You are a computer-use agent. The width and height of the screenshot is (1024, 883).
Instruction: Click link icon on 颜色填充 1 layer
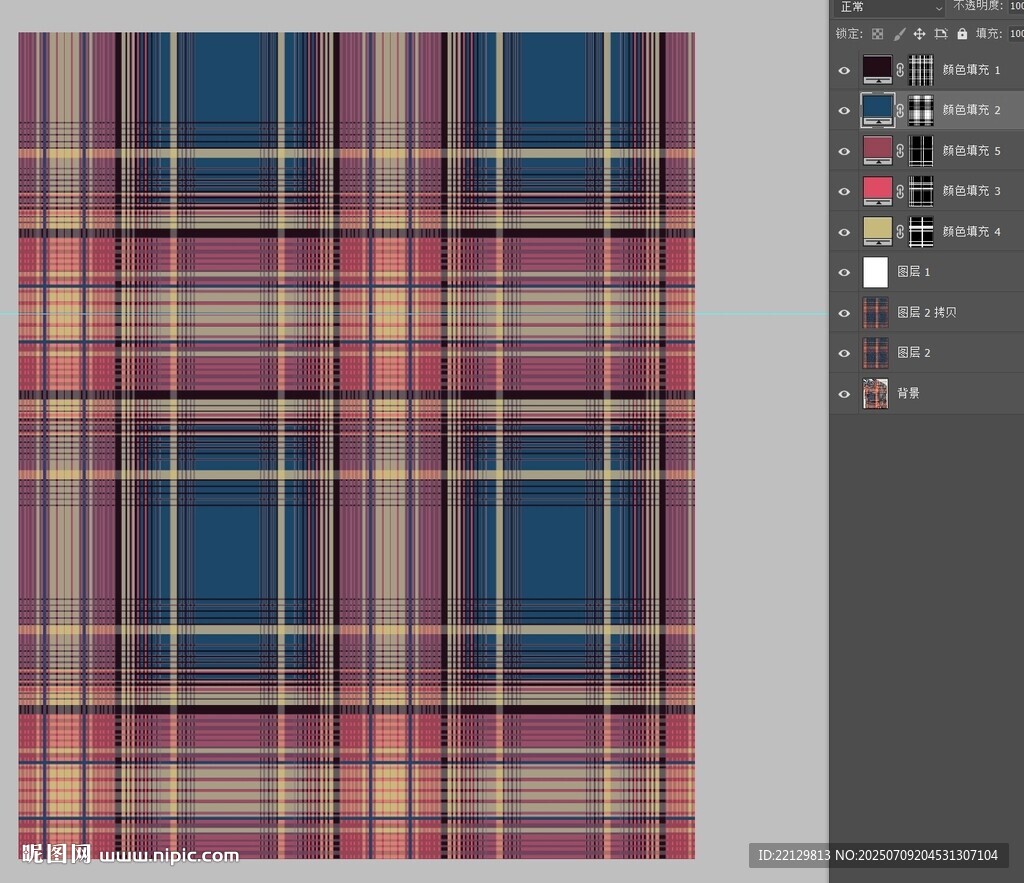900,70
